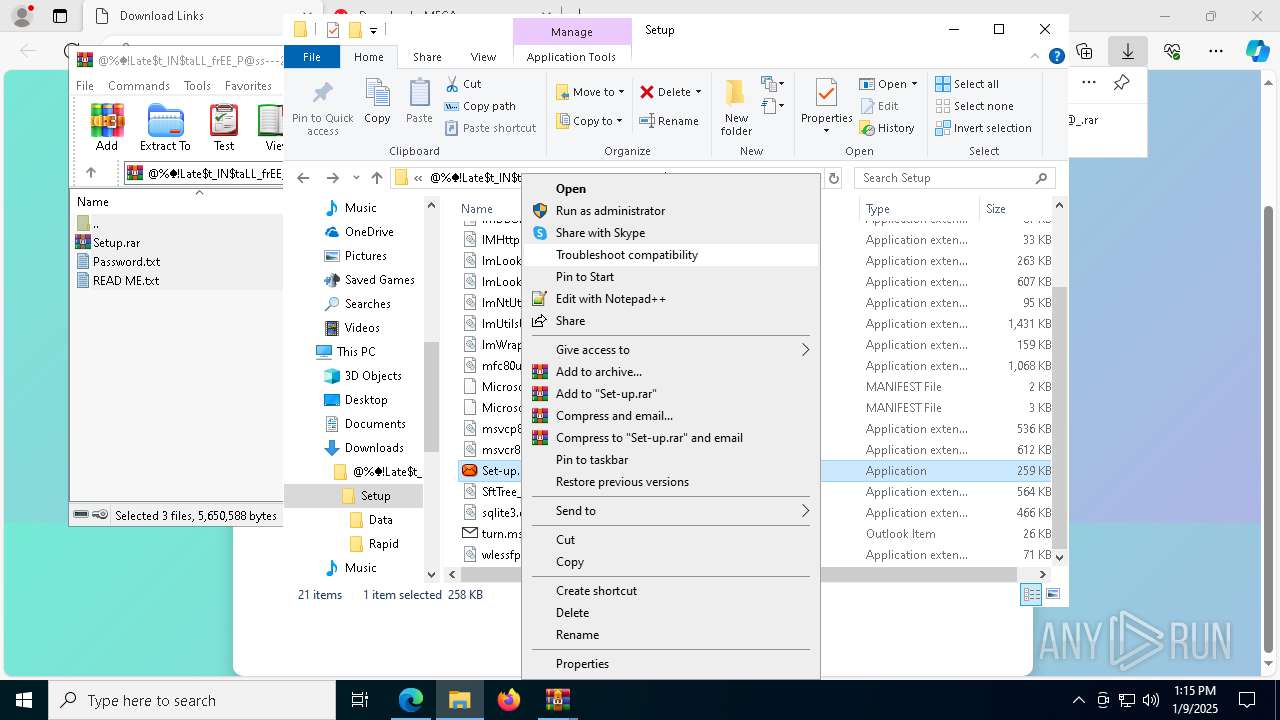Click History in Open group

click(x=886, y=128)
